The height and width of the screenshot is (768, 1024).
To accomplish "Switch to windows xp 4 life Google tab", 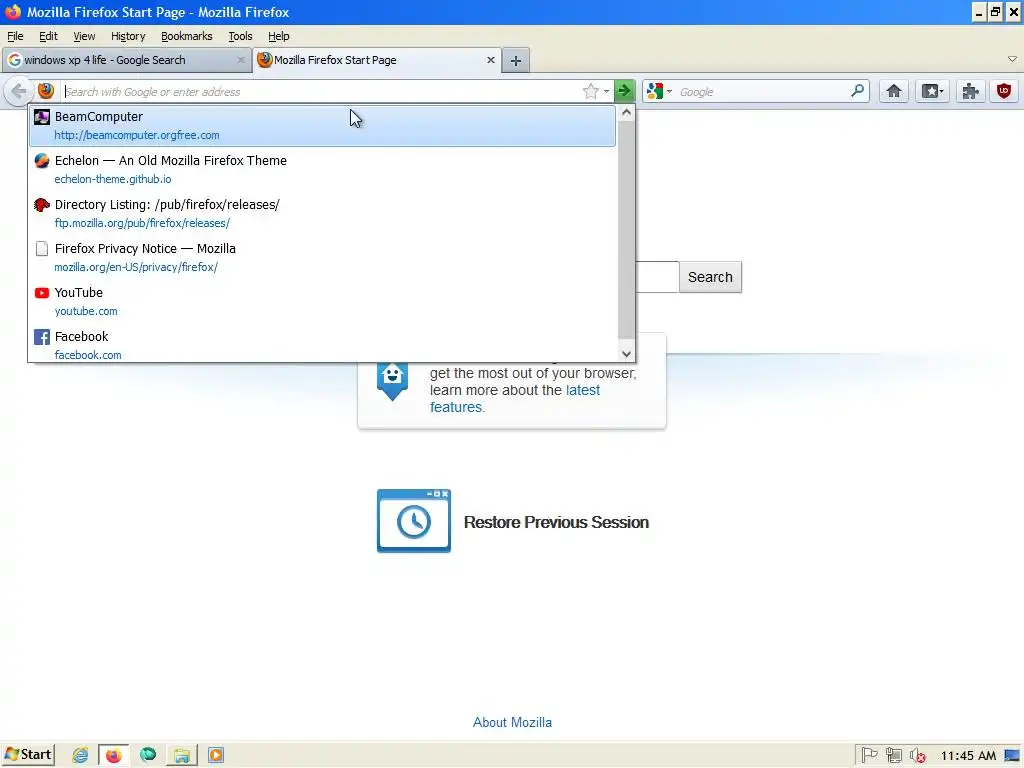I will pyautogui.click(x=127, y=60).
